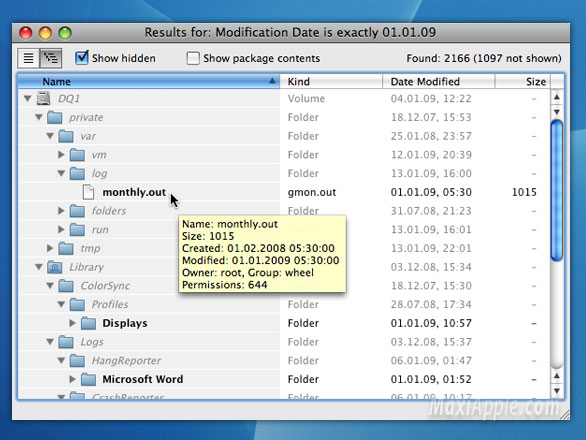Click the window resize grip handle
The height and width of the screenshot is (440, 586).
pyautogui.click(x=565, y=414)
